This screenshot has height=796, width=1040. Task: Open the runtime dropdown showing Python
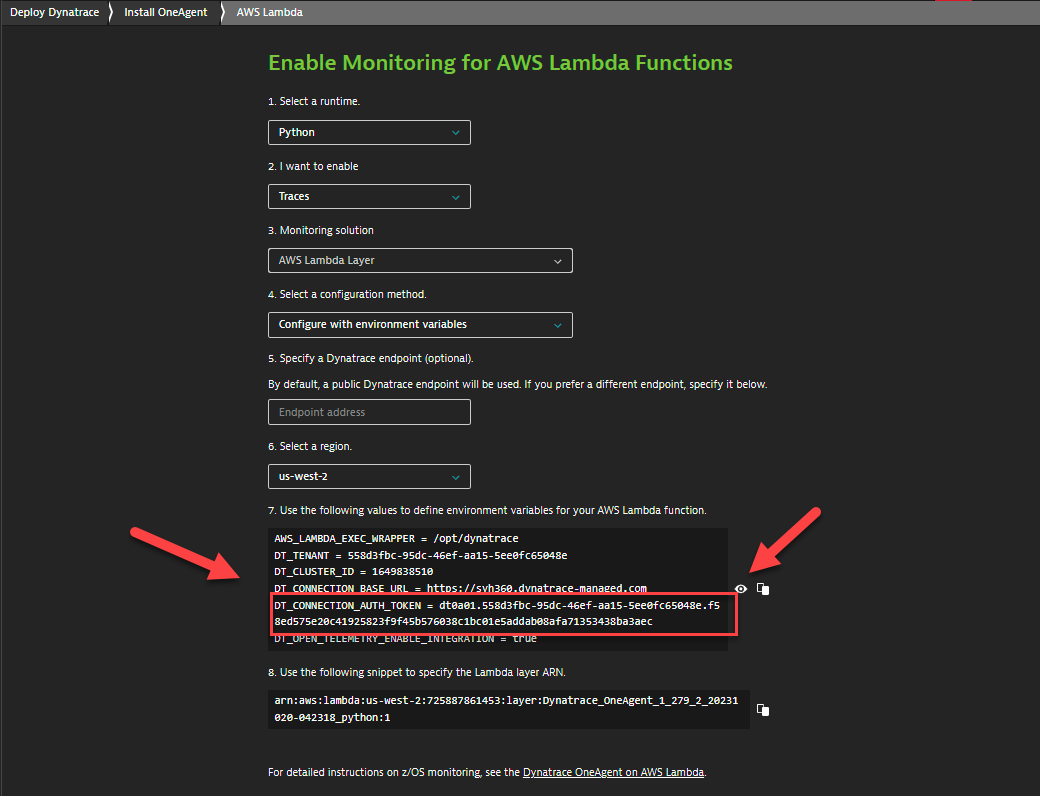click(369, 132)
